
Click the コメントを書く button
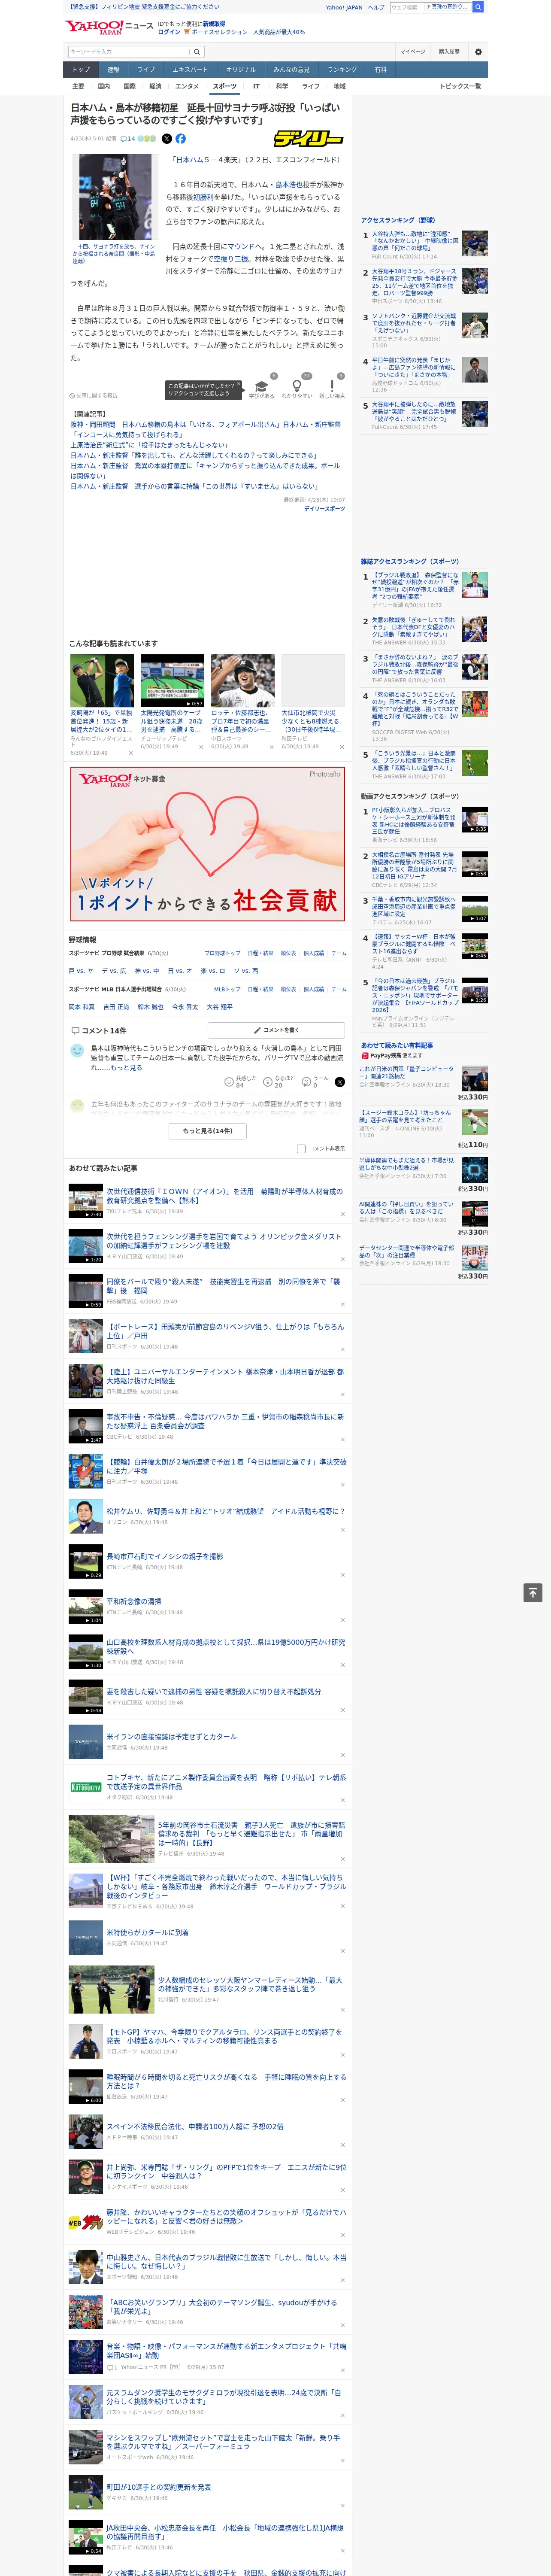[276, 1029]
